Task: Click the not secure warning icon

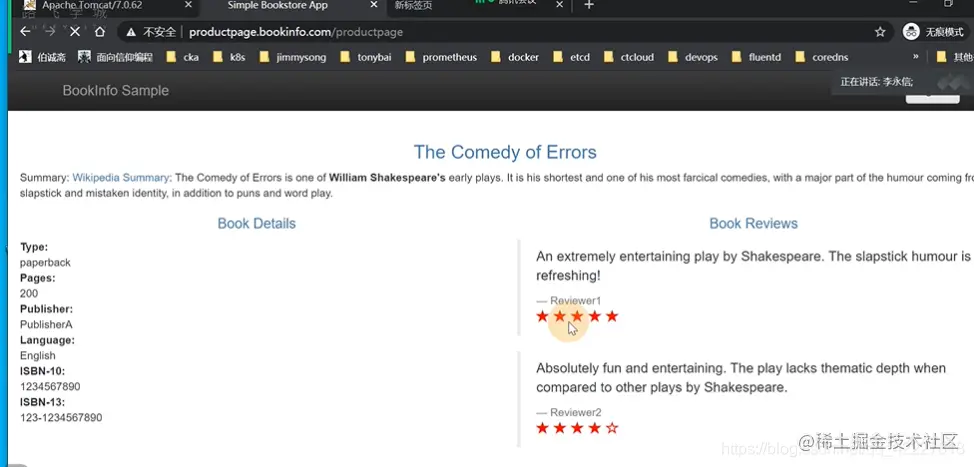Action: pos(131,32)
